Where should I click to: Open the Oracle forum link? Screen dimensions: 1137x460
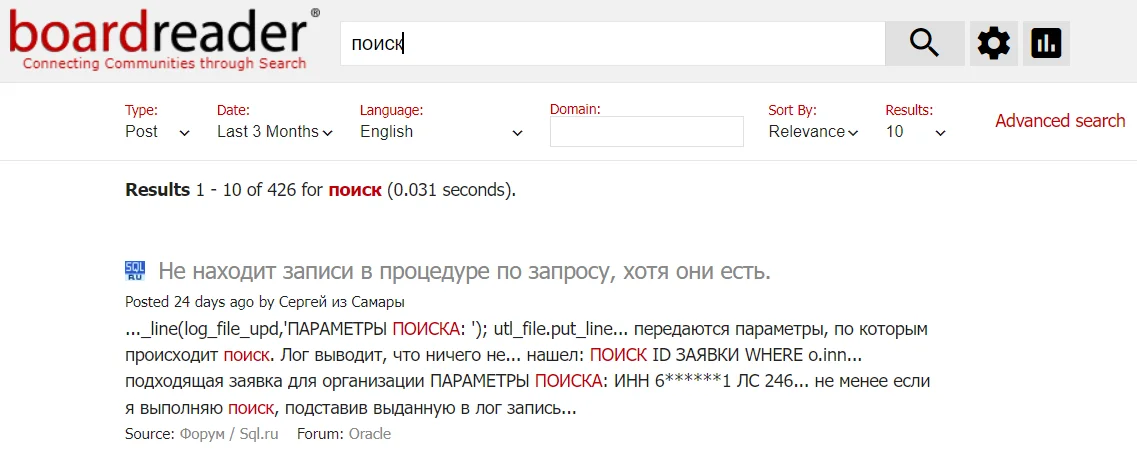click(369, 434)
